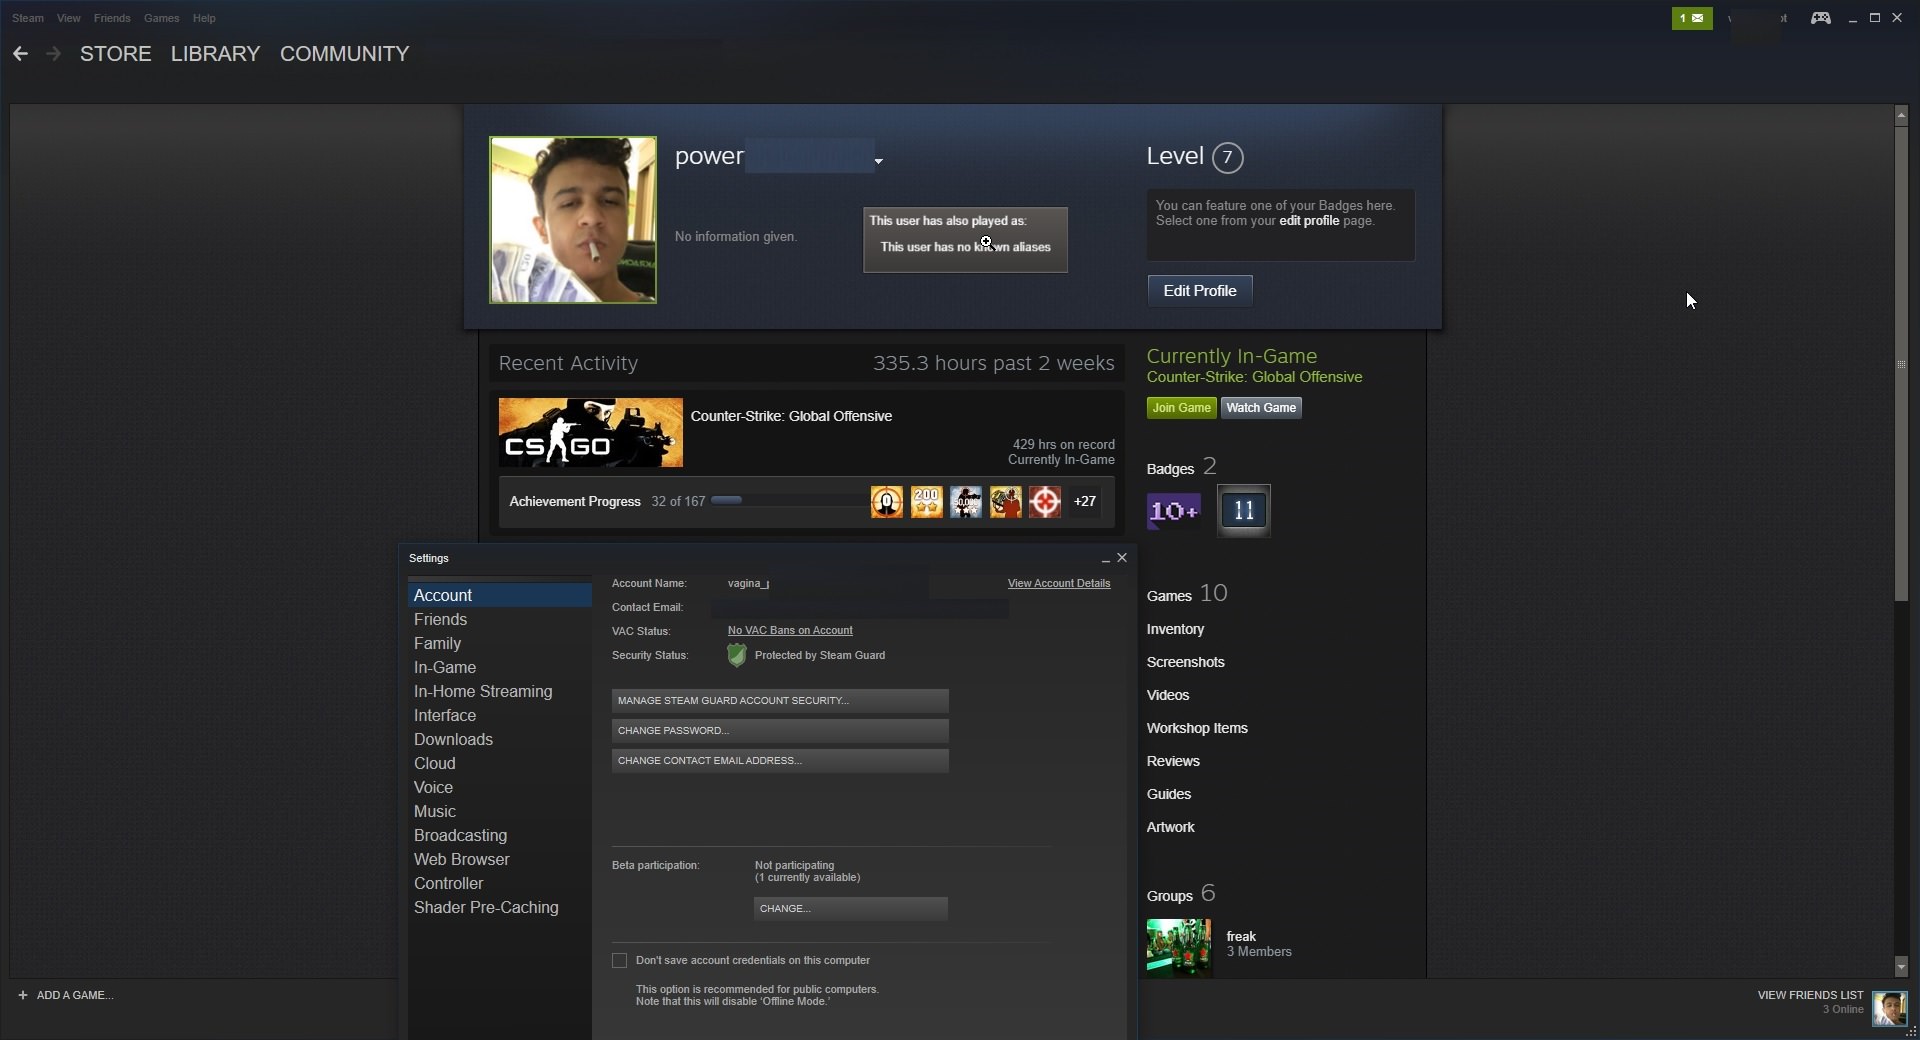Click the Edit Profile button

pyautogui.click(x=1200, y=291)
